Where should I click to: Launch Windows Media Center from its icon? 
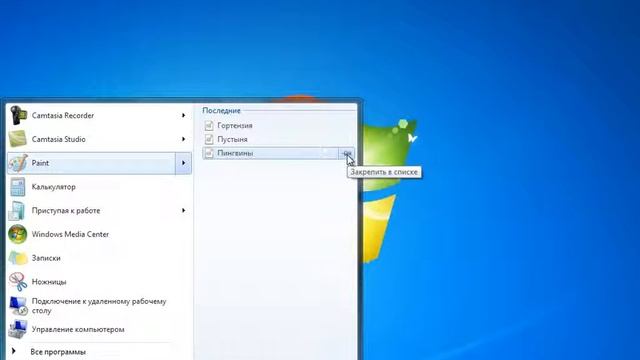pyautogui.click(x=18, y=234)
